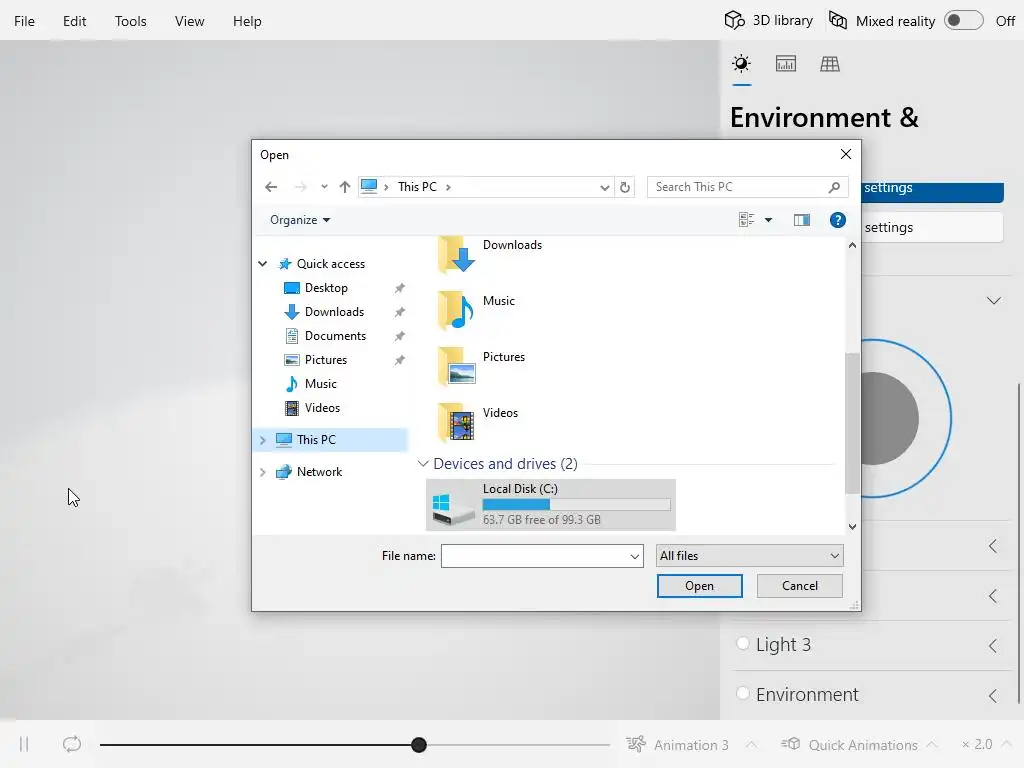Click the forward navigation arrow in dialog
The height and width of the screenshot is (768, 1024).
point(300,187)
